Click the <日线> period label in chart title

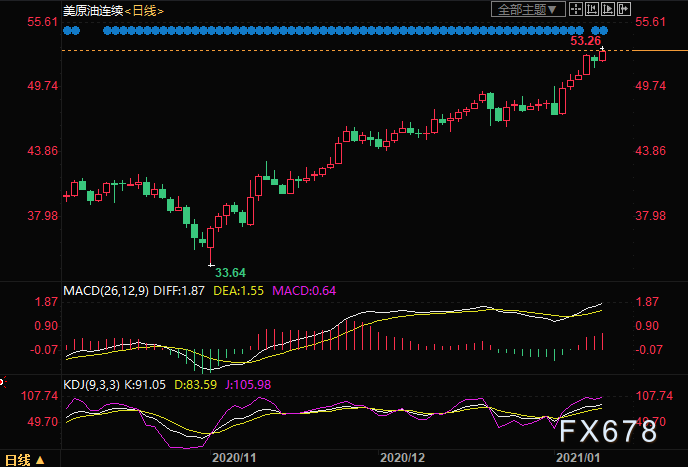coord(145,10)
